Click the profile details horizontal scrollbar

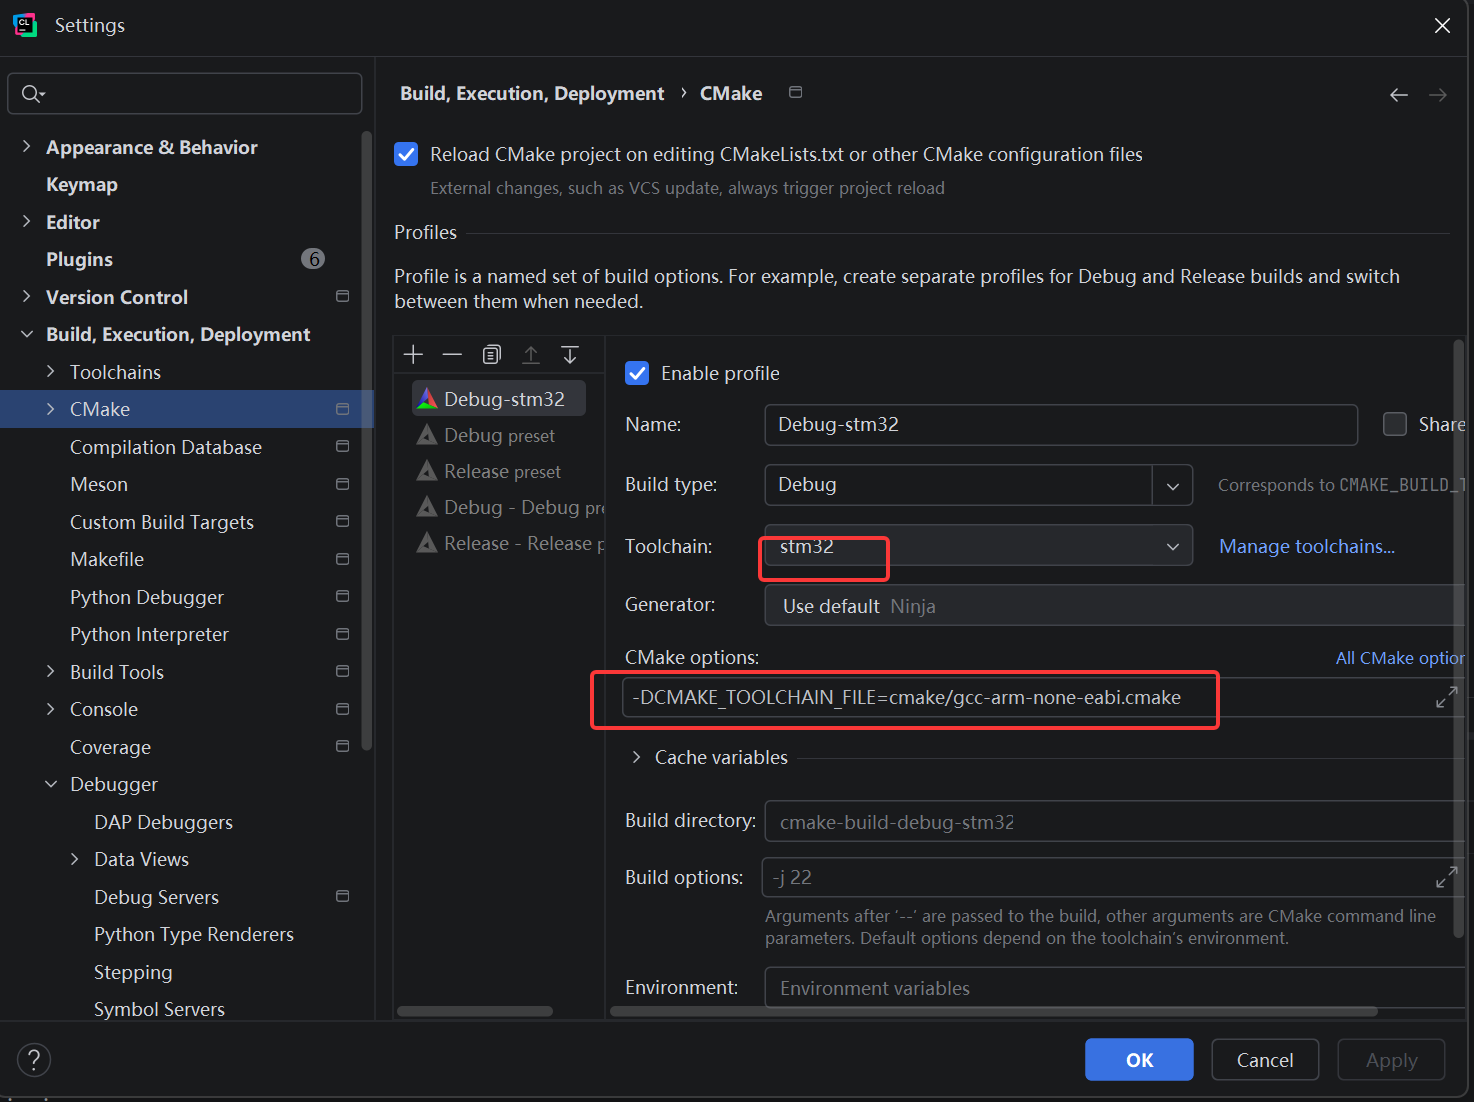pyautogui.click(x=994, y=1011)
